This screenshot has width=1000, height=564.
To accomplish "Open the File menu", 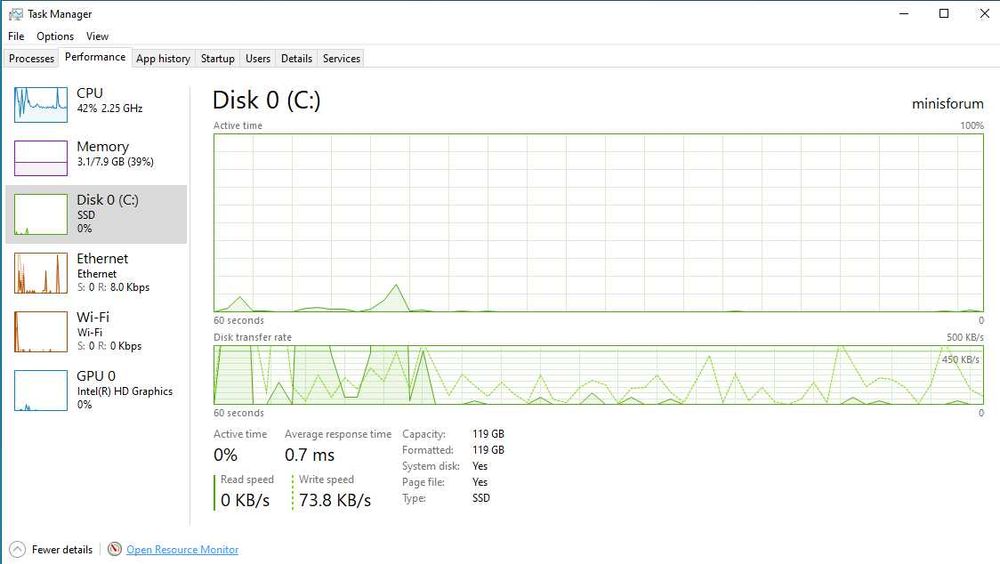I will click(16, 36).
